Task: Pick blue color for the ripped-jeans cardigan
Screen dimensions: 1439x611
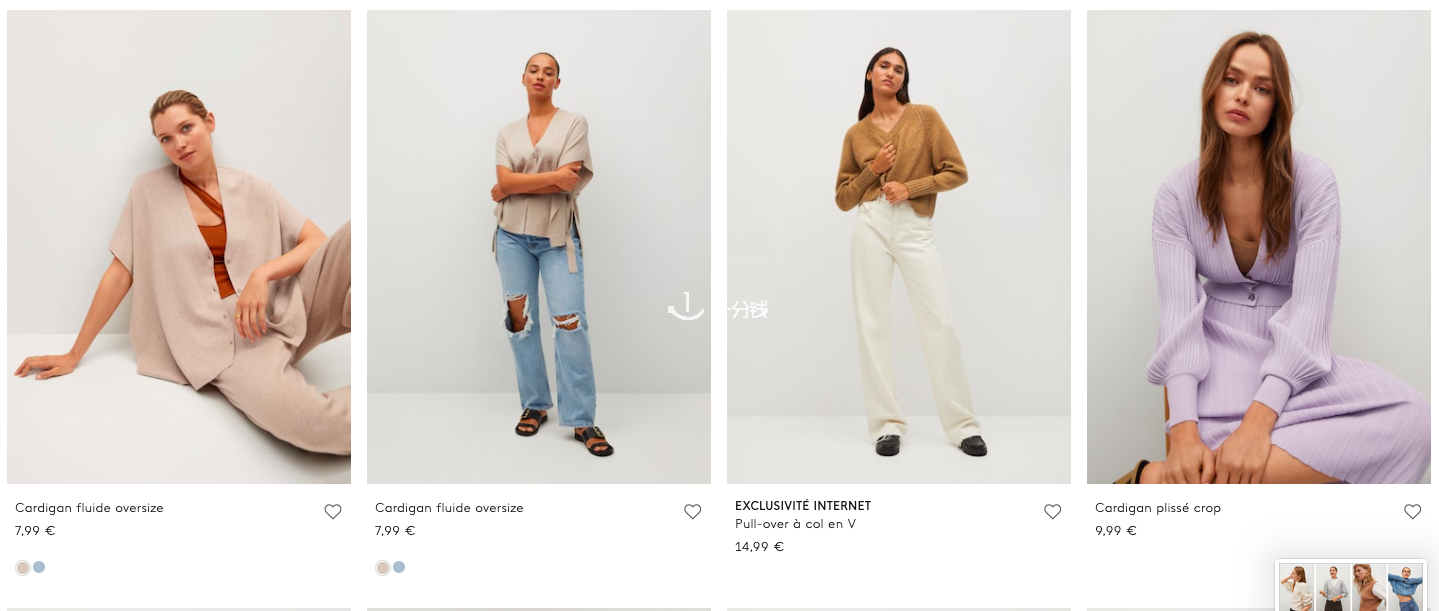Action: 399,567
